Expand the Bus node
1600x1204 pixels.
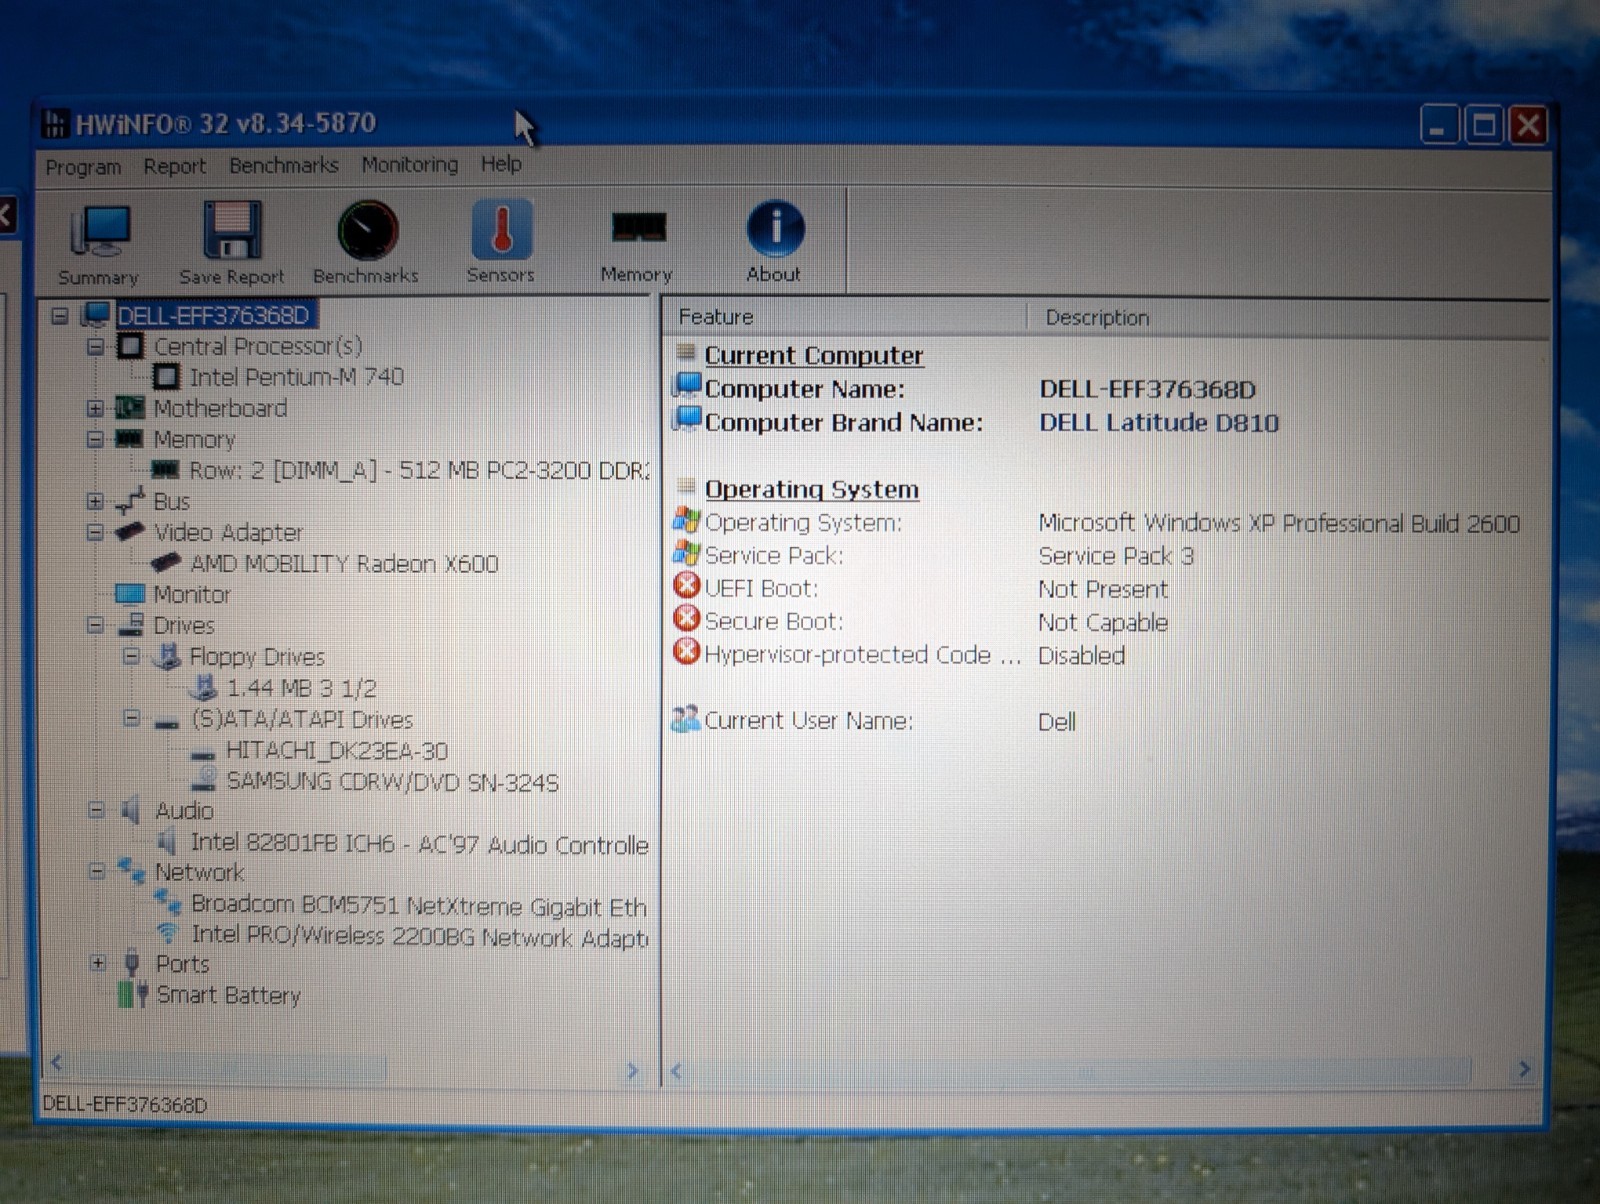95,501
